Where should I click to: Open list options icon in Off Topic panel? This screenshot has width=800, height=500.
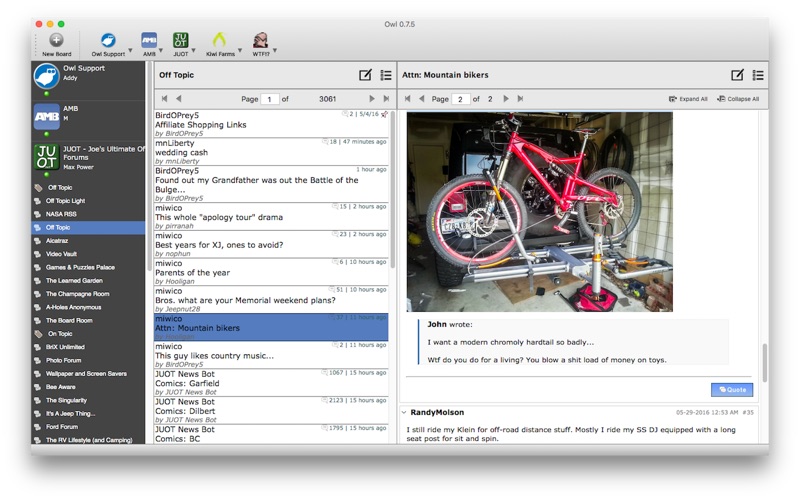point(386,75)
